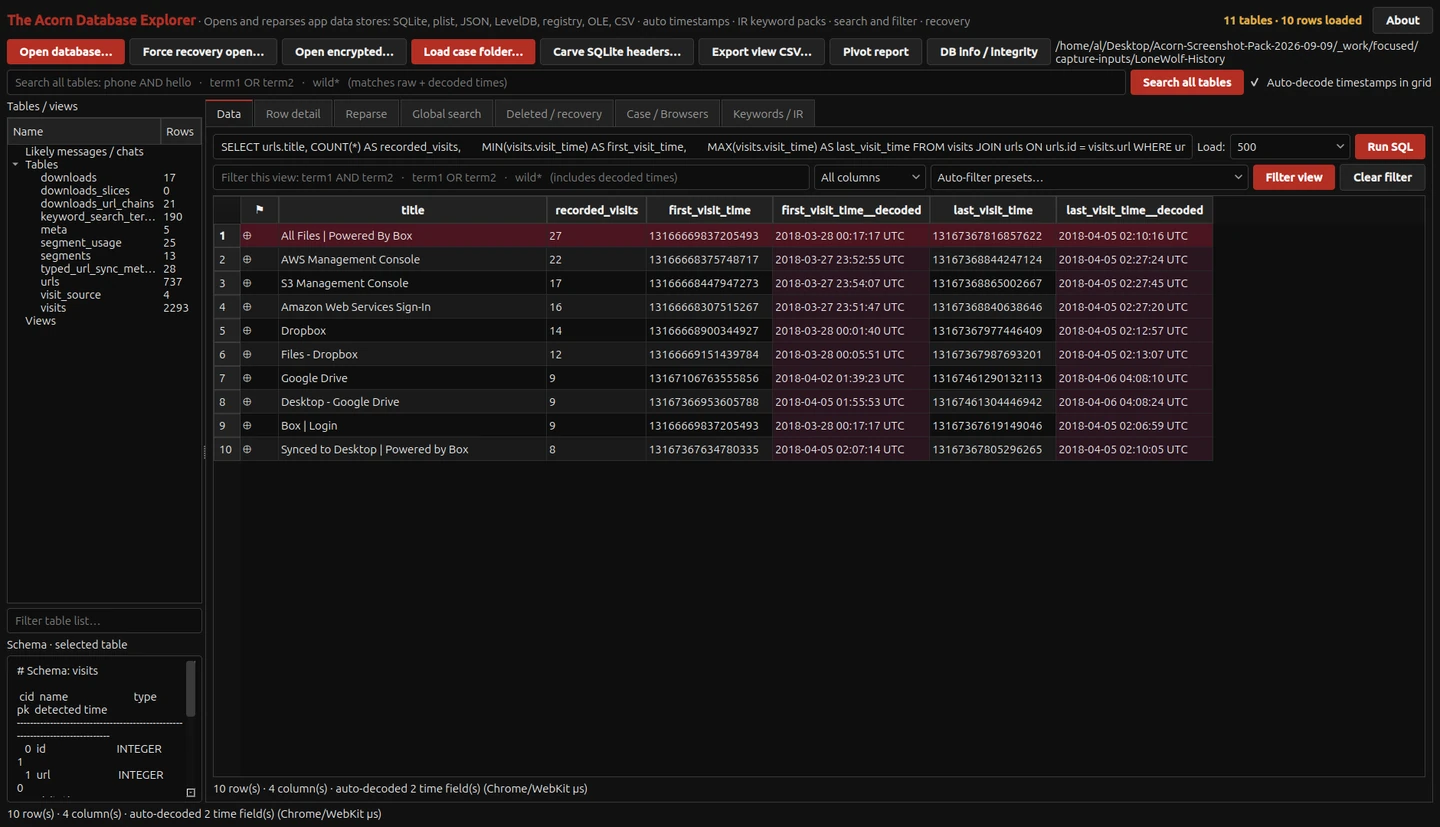Click the ⊕ icon in row 5 Dropbox
The height and width of the screenshot is (827, 1440).
[247, 331]
